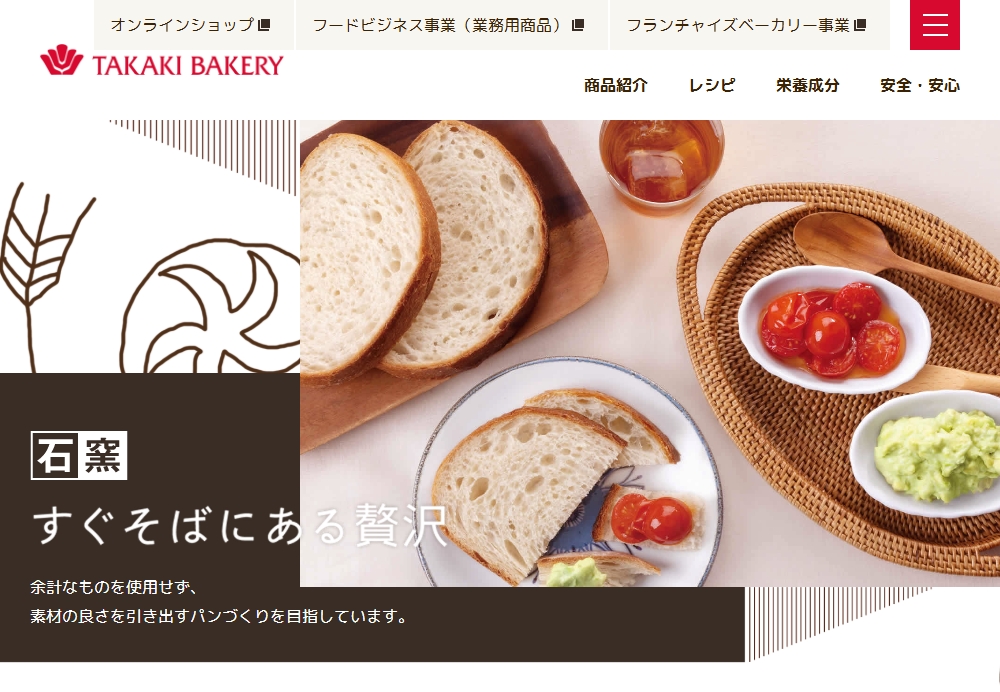Go to 栄養成分 menu item

pos(807,85)
